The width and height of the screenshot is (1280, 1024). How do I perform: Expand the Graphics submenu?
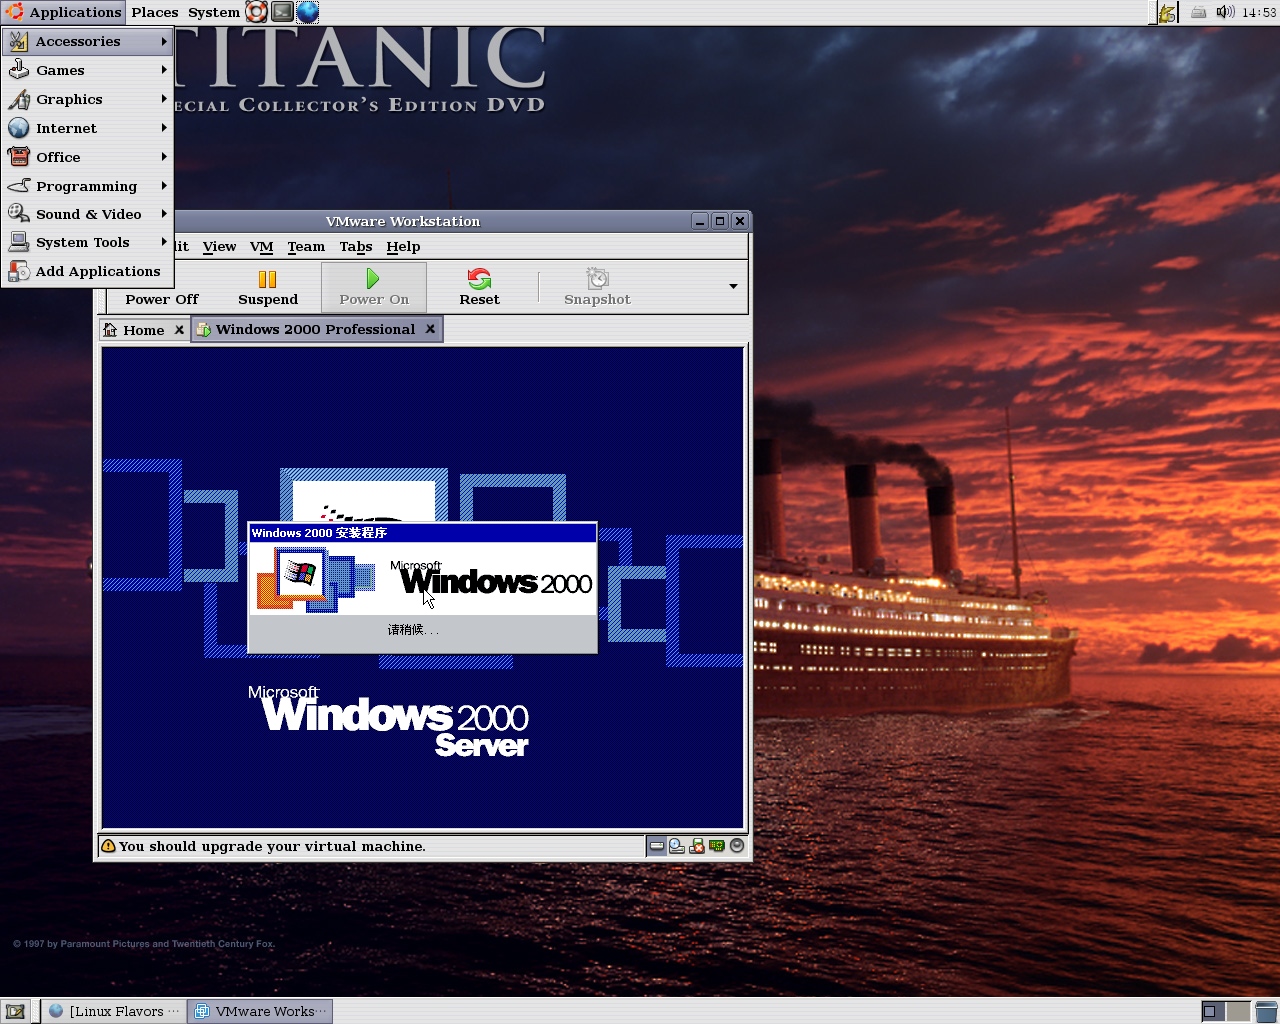[x=88, y=99]
